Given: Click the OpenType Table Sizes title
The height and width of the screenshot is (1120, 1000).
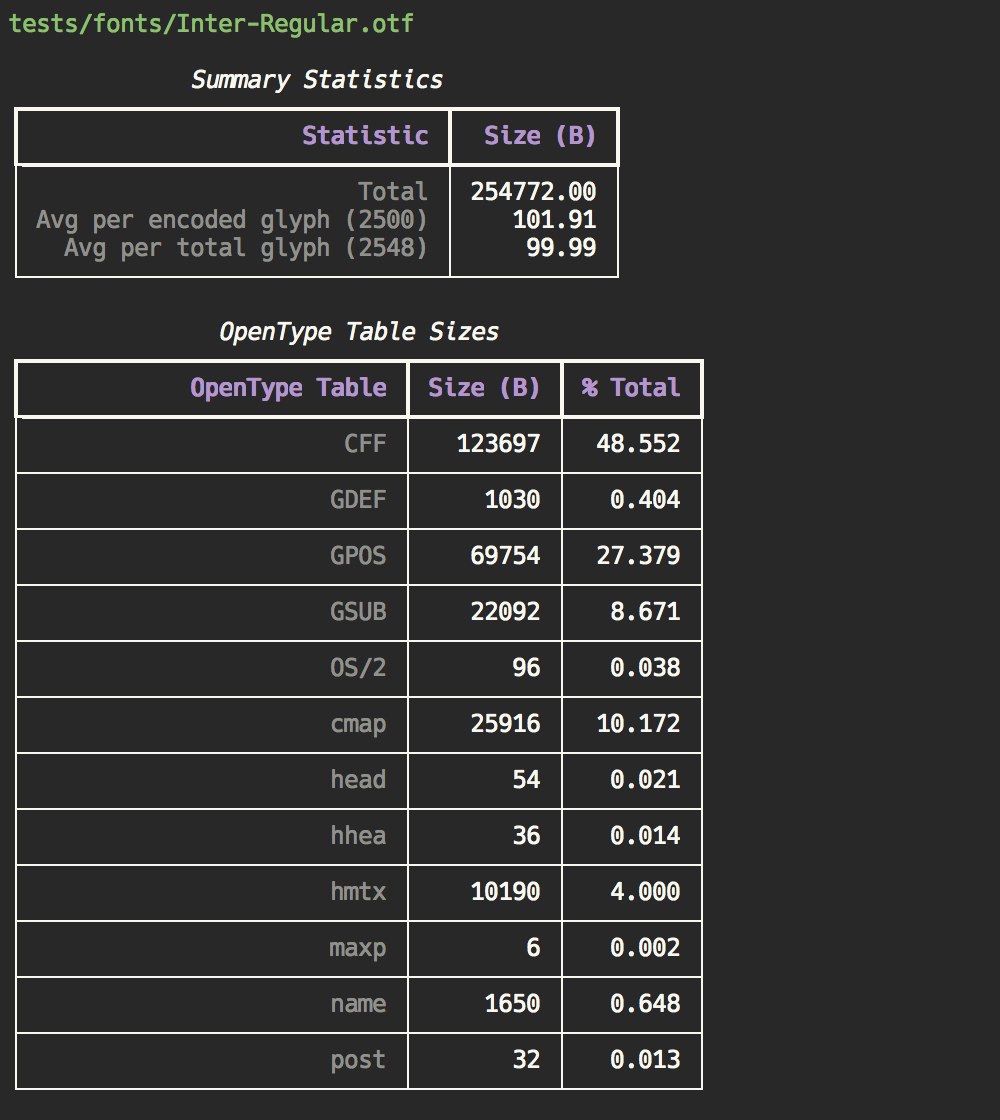Looking at the screenshot, I should click(x=358, y=332).
